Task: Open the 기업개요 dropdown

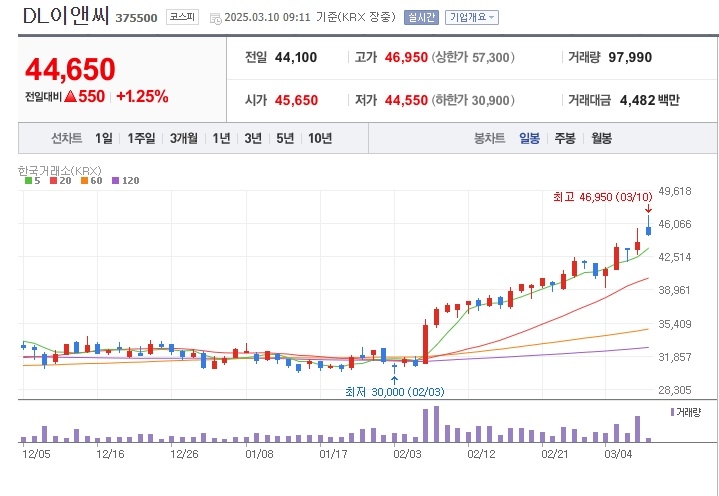Action: tap(472, 18)
